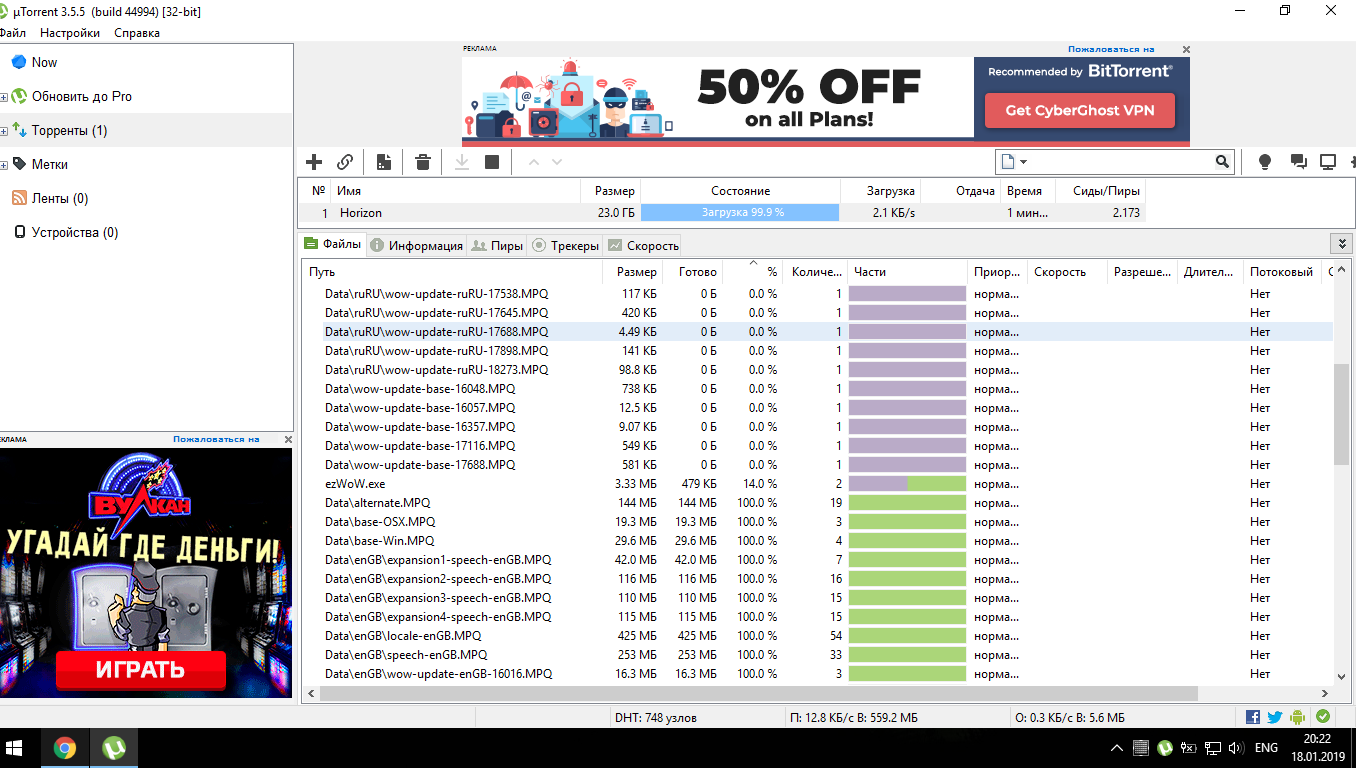The height and width of the screenshot is (768, 1356).
Task: Stop the torrent with the square icon
Action: pyautogui.click(x=492, y=162)
